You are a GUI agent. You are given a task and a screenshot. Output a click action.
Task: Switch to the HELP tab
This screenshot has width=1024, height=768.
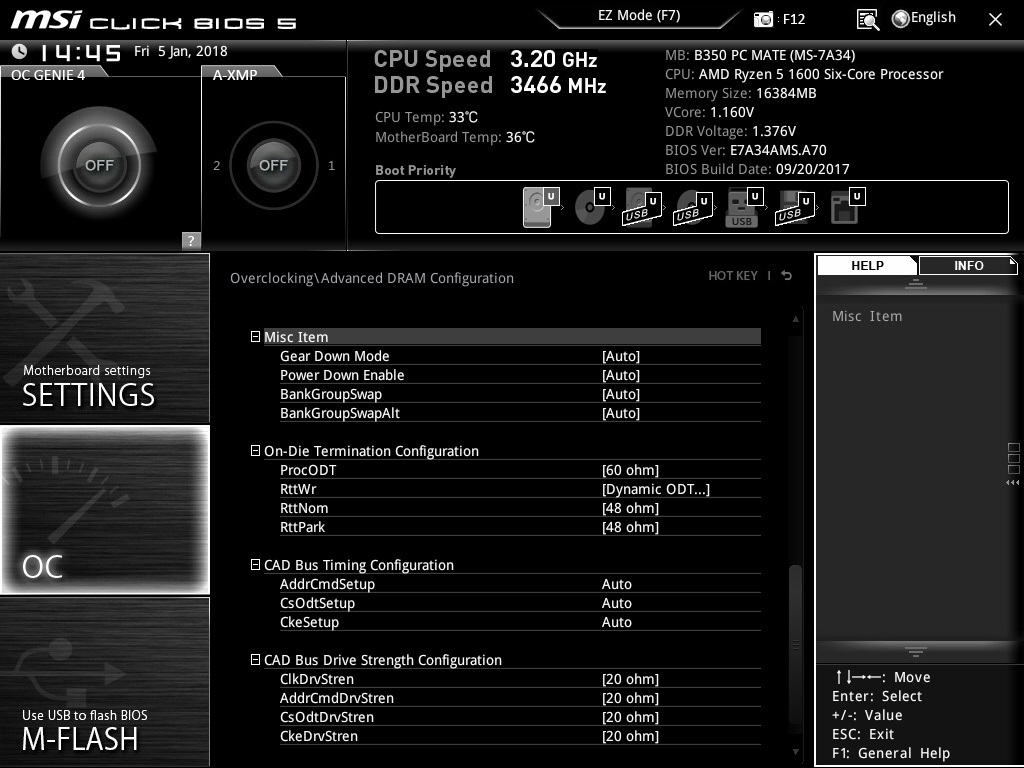(867, 265)
